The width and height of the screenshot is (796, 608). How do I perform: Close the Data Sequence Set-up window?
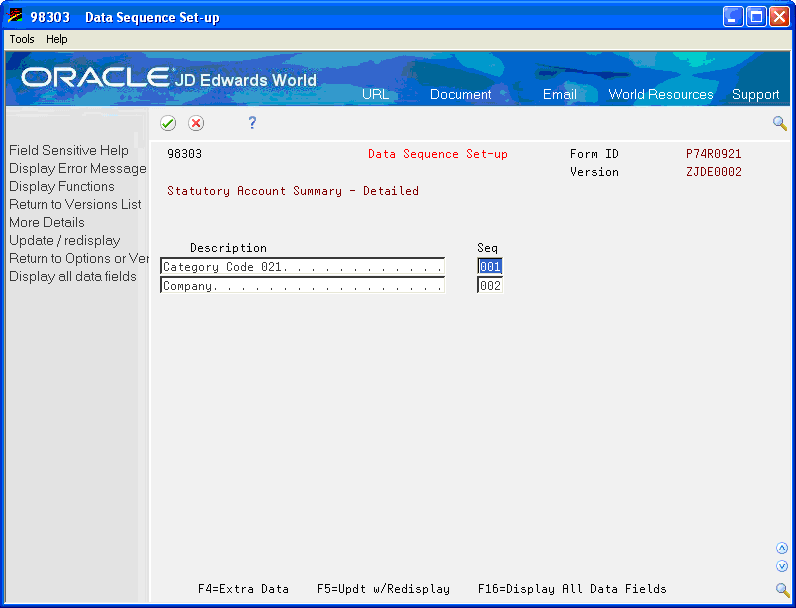[x=779, y=17]
